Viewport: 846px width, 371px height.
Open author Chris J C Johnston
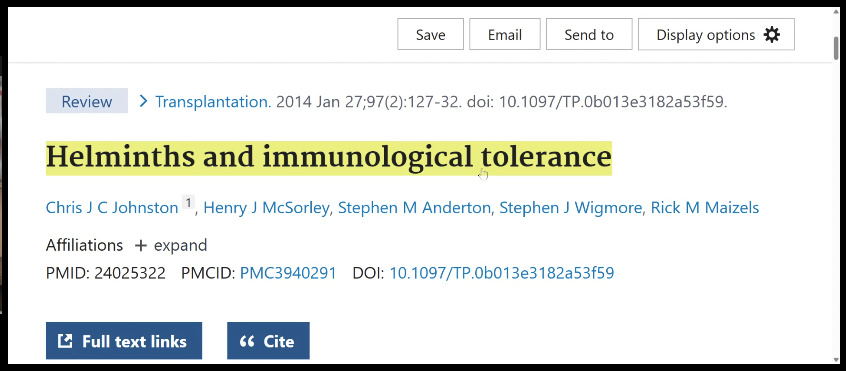click(x=112, y=208)
